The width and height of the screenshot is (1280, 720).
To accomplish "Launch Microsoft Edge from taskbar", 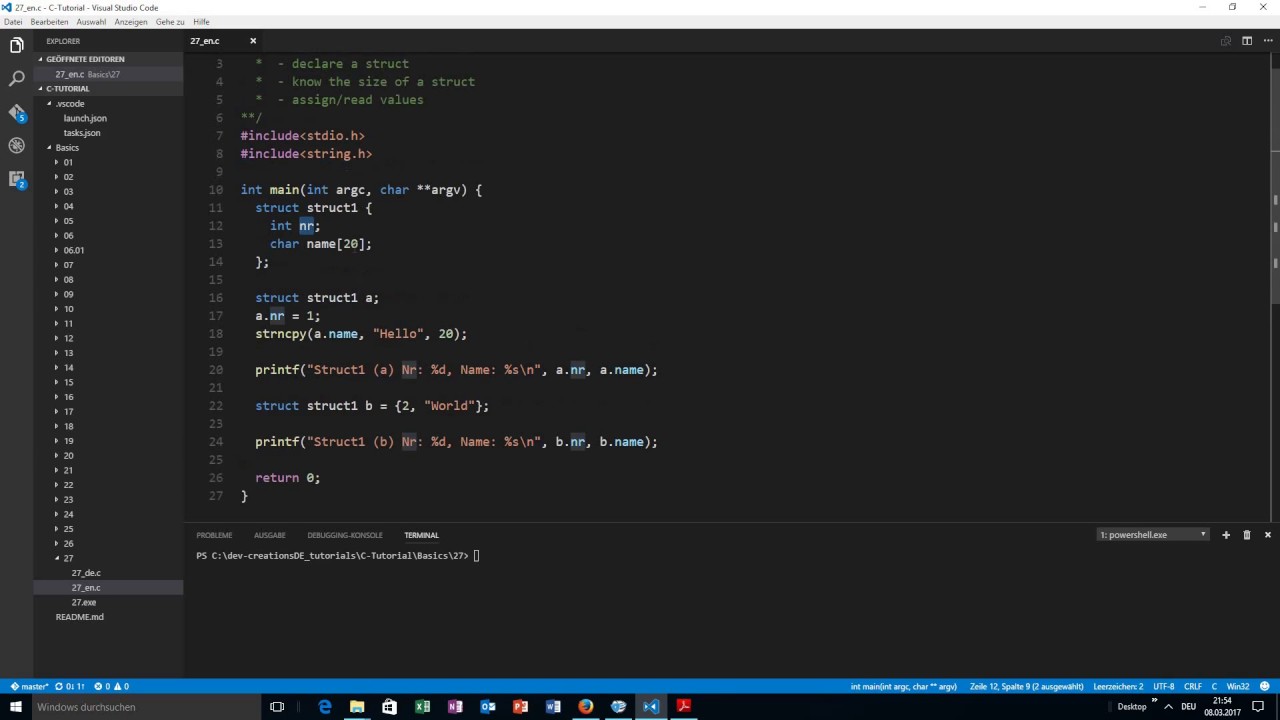I will [x=324, y=706].
